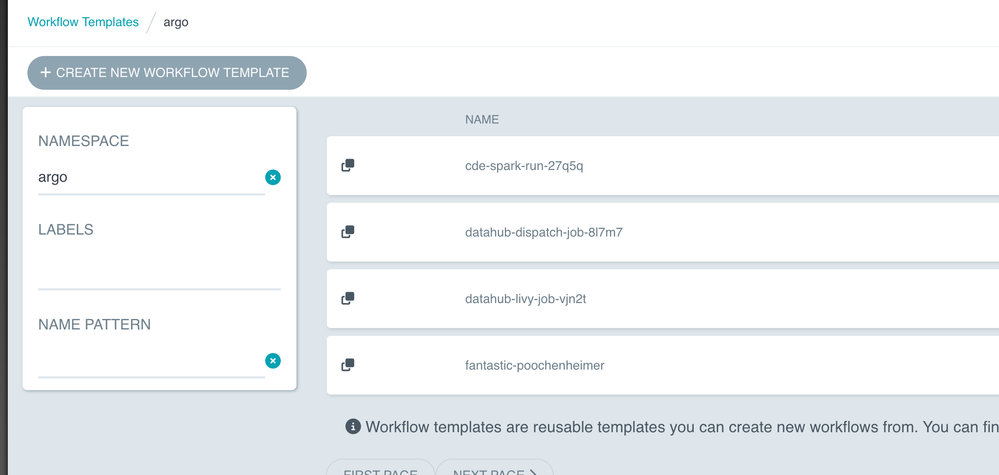Click the NAME PATTERN filter label
The height and width of the screenshot is (475, 999).
[94, 325]
